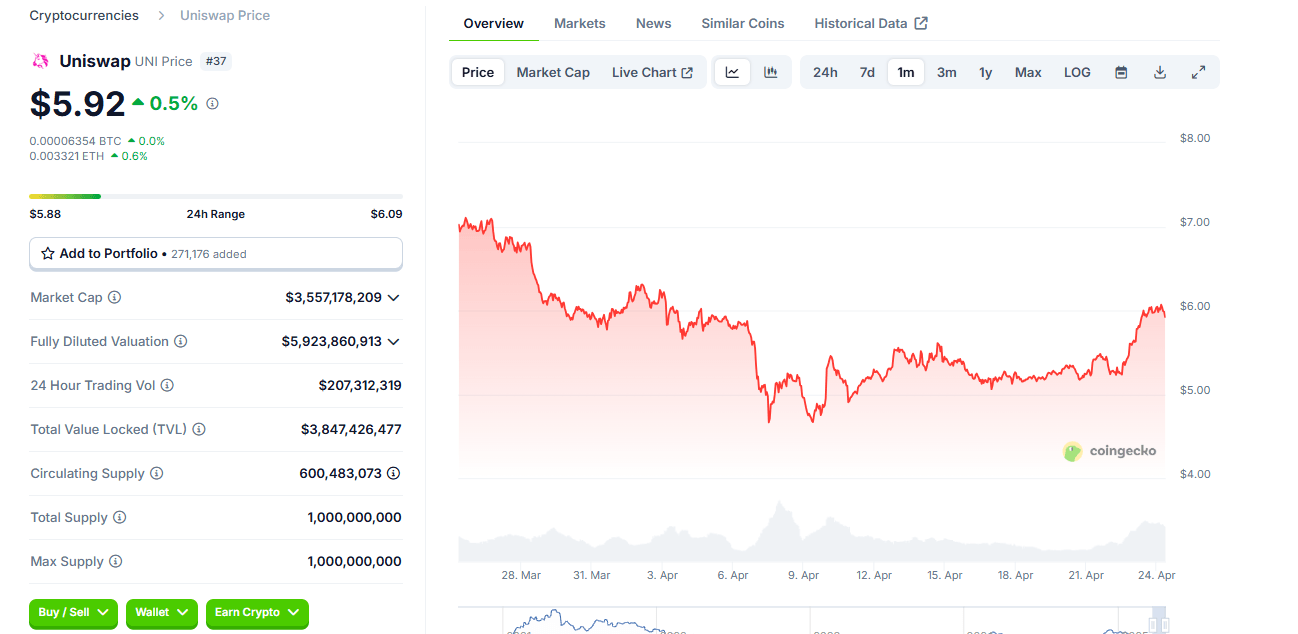Open the calendar date picker icon
Viewport: 1298px width, 634px height.
[x=1121, y=71]
